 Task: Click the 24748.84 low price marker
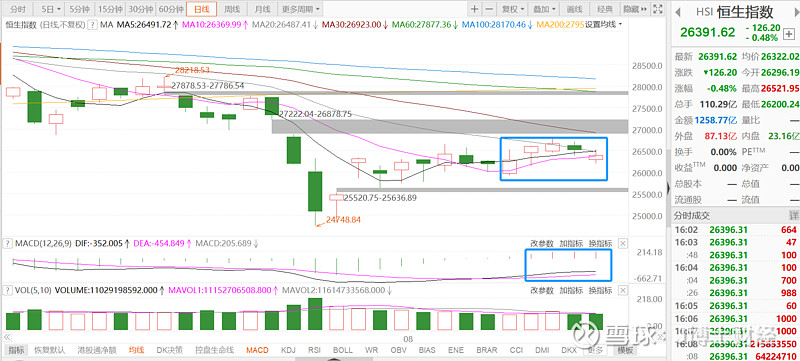click(x=343, y=219)
